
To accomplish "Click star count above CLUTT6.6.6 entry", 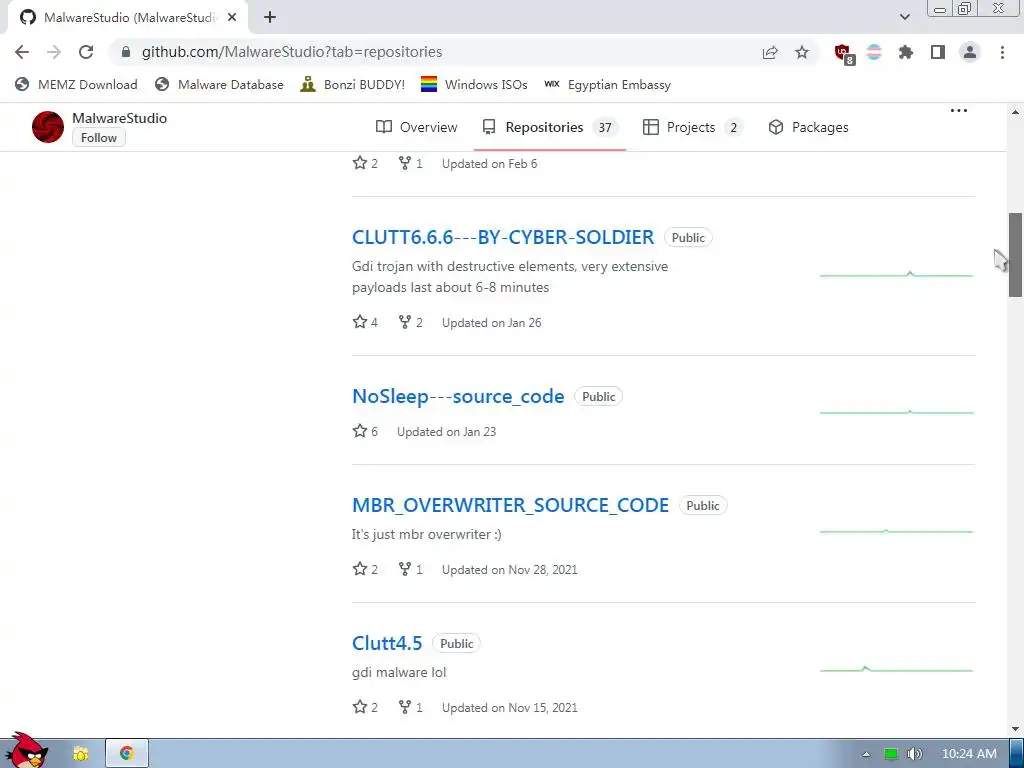I will (x=365, y=163).
